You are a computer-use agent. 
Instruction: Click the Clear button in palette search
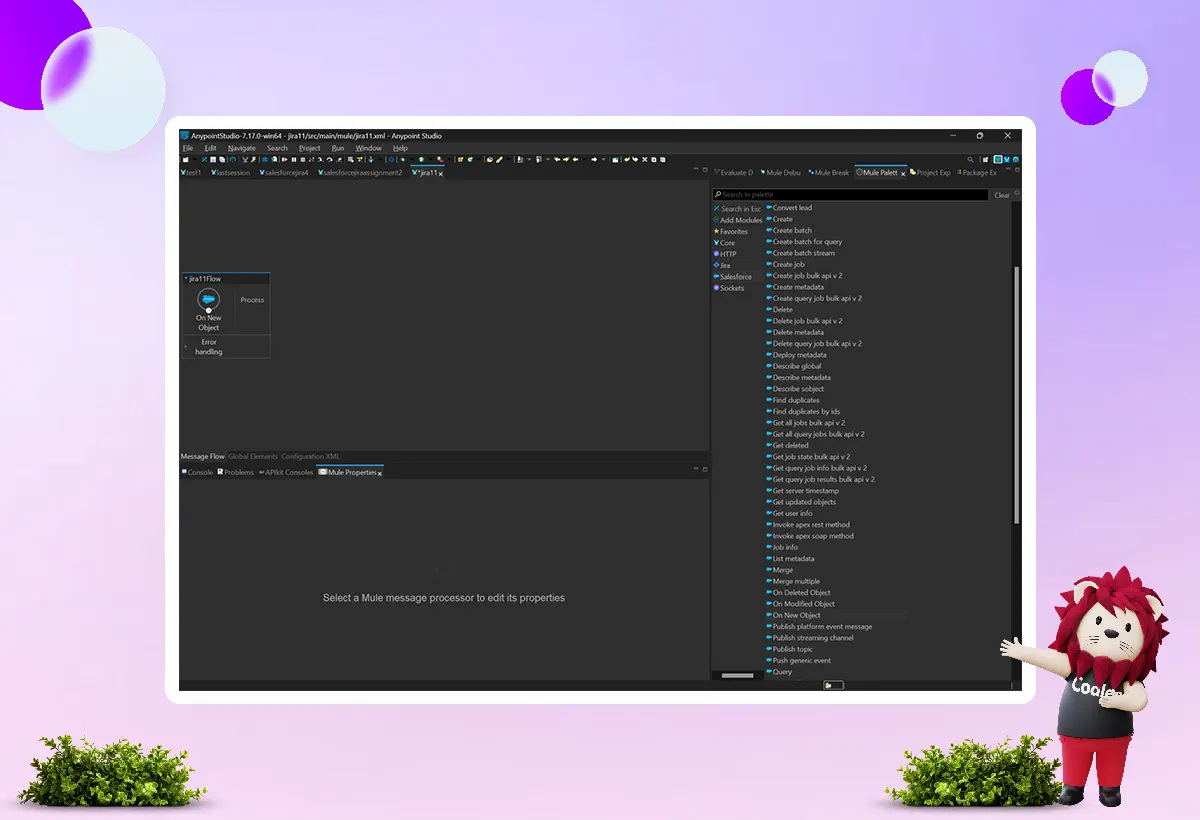[x=1002, y=195]
